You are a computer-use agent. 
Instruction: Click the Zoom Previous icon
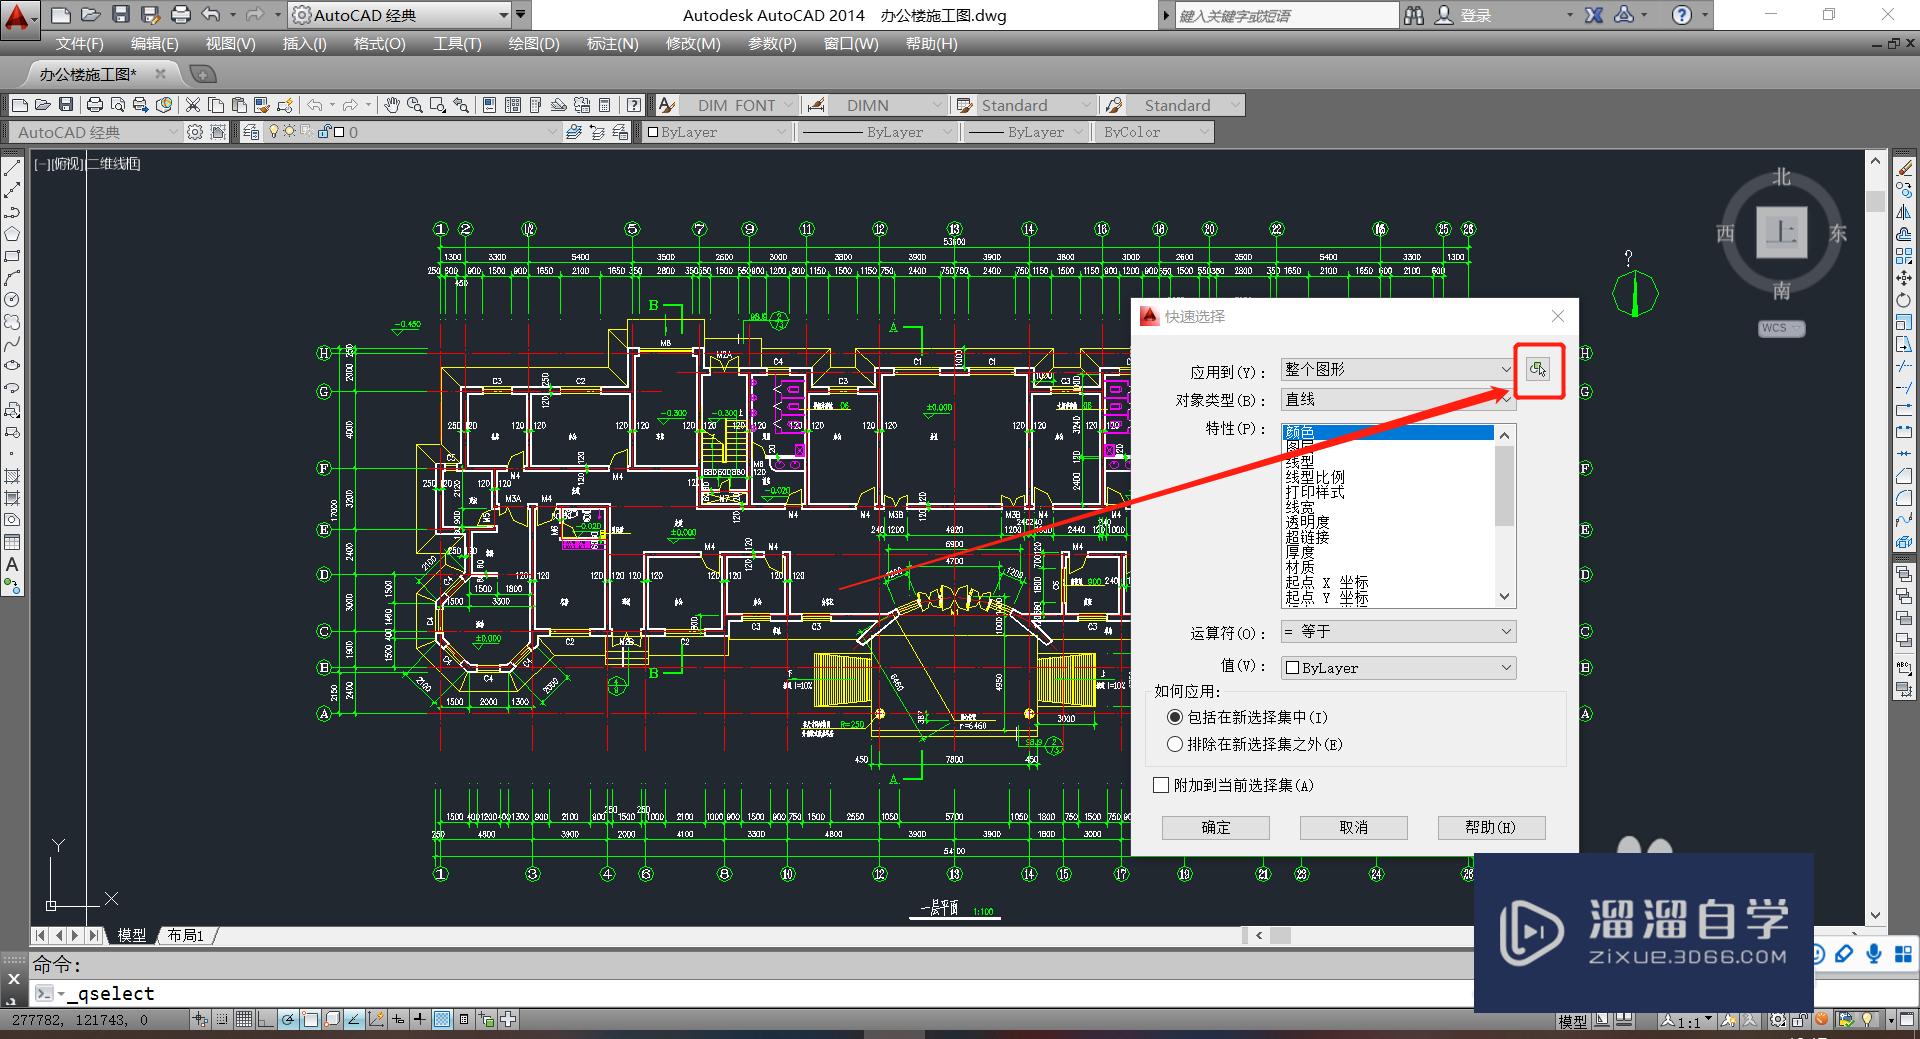coord(460,105)
